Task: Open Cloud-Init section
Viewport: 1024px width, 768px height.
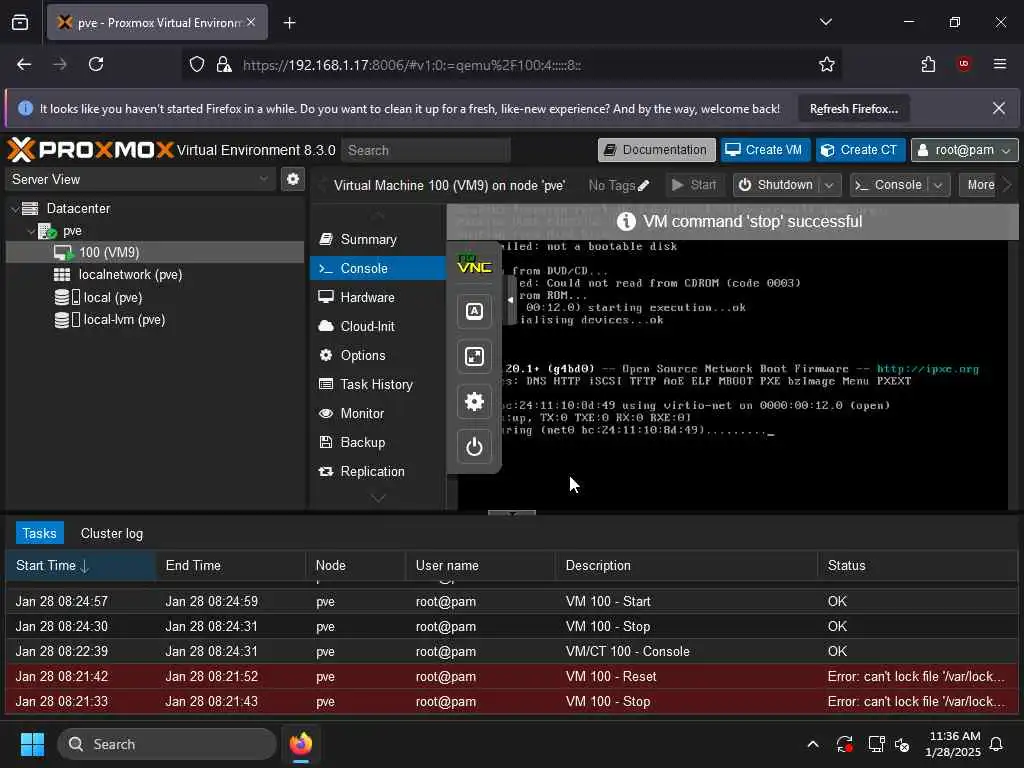Action: click(x=377, y=327)
